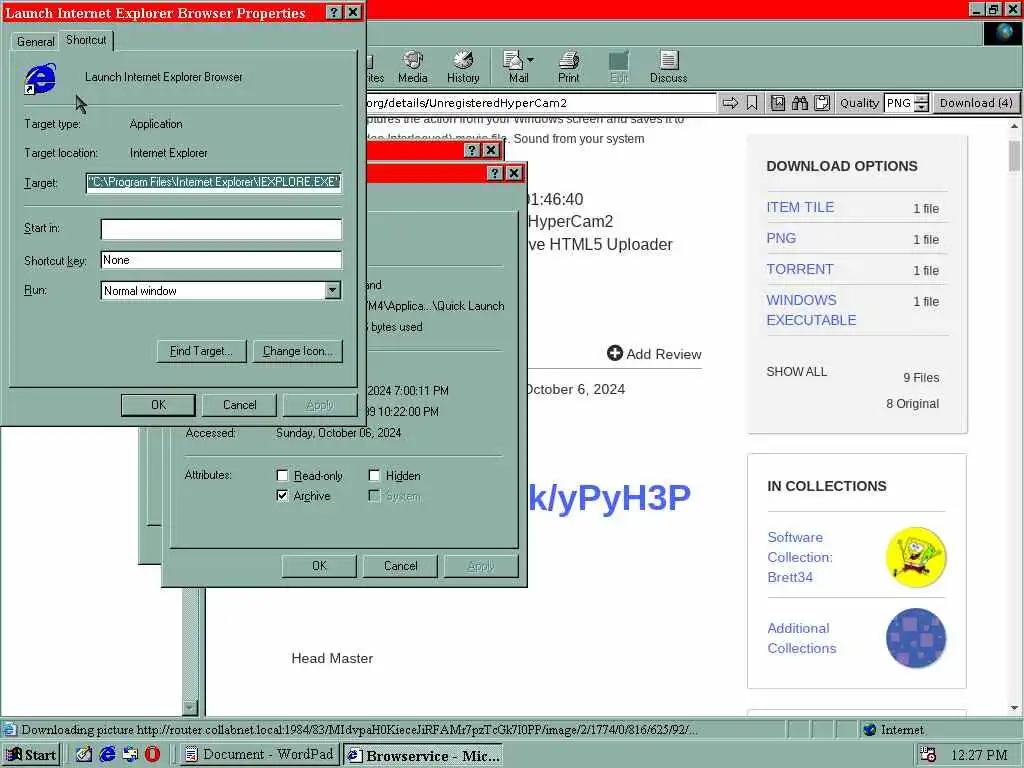Open the Additional Collections link
This screenshot has width=1024, height=768.
[802, 638]
